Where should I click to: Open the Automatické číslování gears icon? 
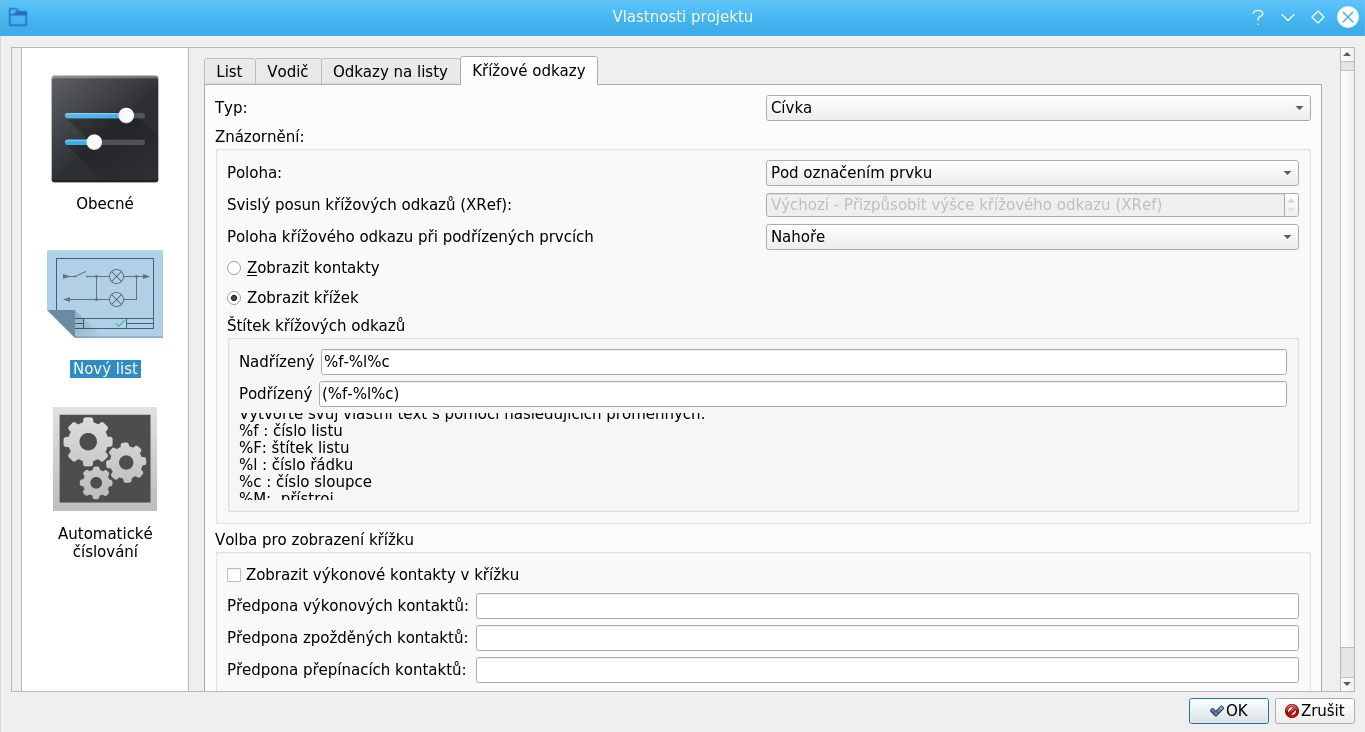(105, 459)
